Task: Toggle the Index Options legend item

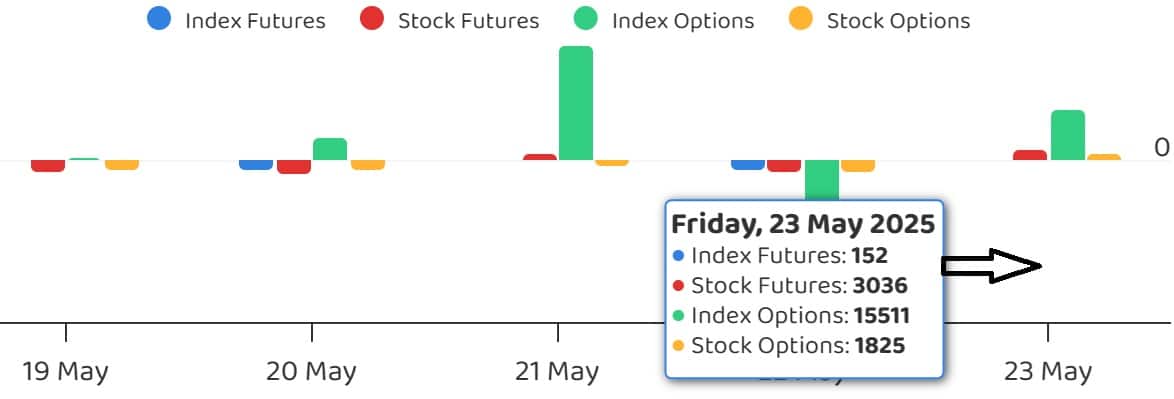Action: point(664,19)
